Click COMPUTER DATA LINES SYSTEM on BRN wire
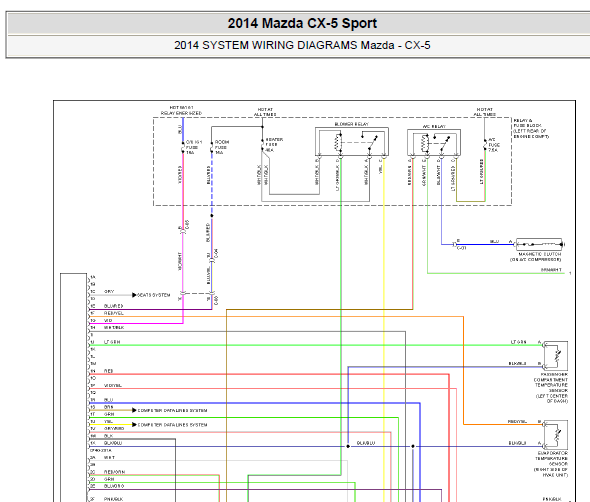Viewport: 590px width, 502px height. [x=172, y=410]
